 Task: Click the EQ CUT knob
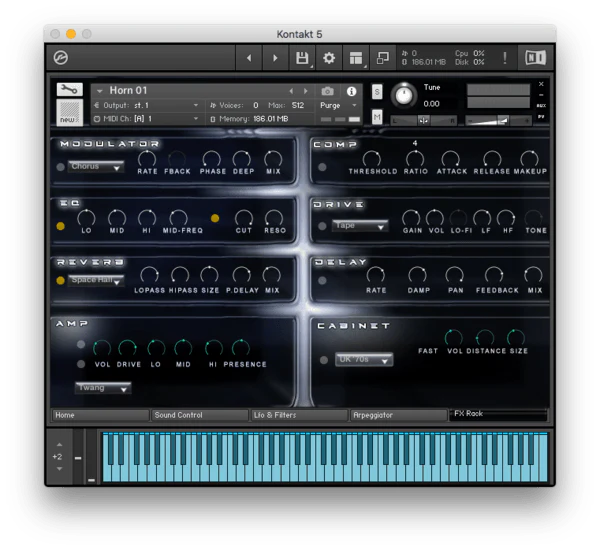[x=244, y=218]
